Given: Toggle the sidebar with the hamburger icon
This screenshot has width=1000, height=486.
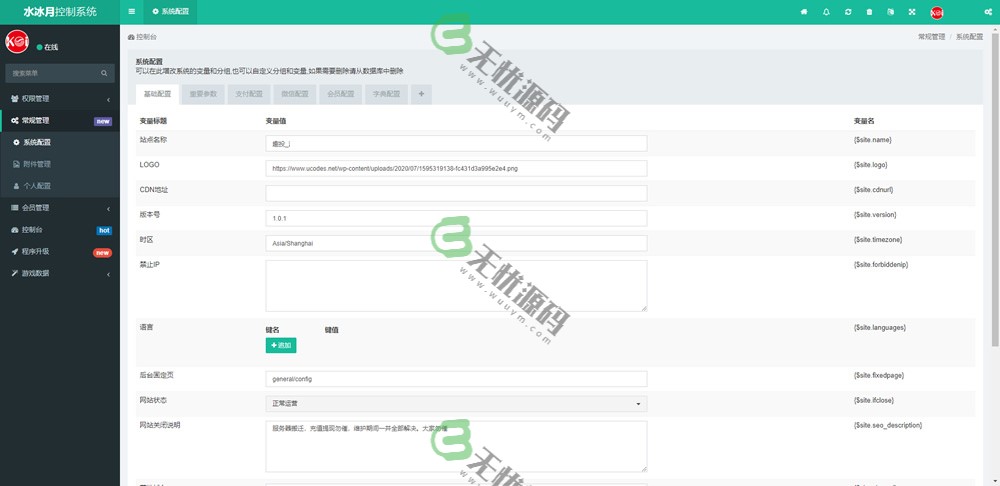Looking at the screenshot, I should click(x=132, y=12).
